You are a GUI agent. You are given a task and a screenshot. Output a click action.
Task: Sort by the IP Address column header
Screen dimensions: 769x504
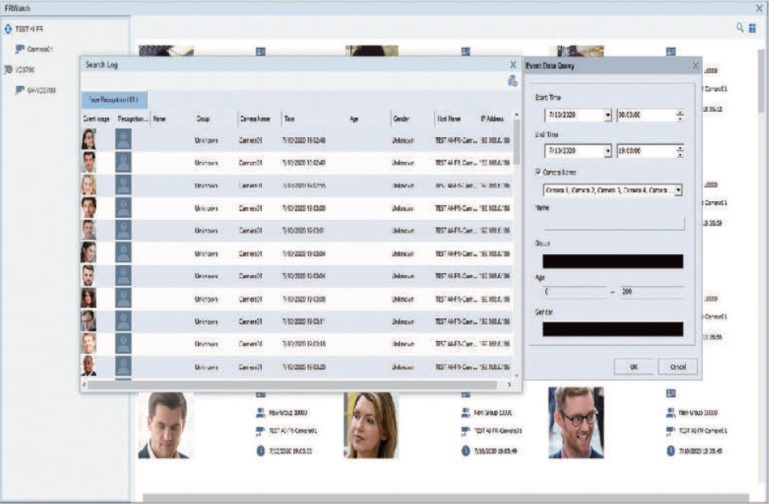[x=492, y=119]
